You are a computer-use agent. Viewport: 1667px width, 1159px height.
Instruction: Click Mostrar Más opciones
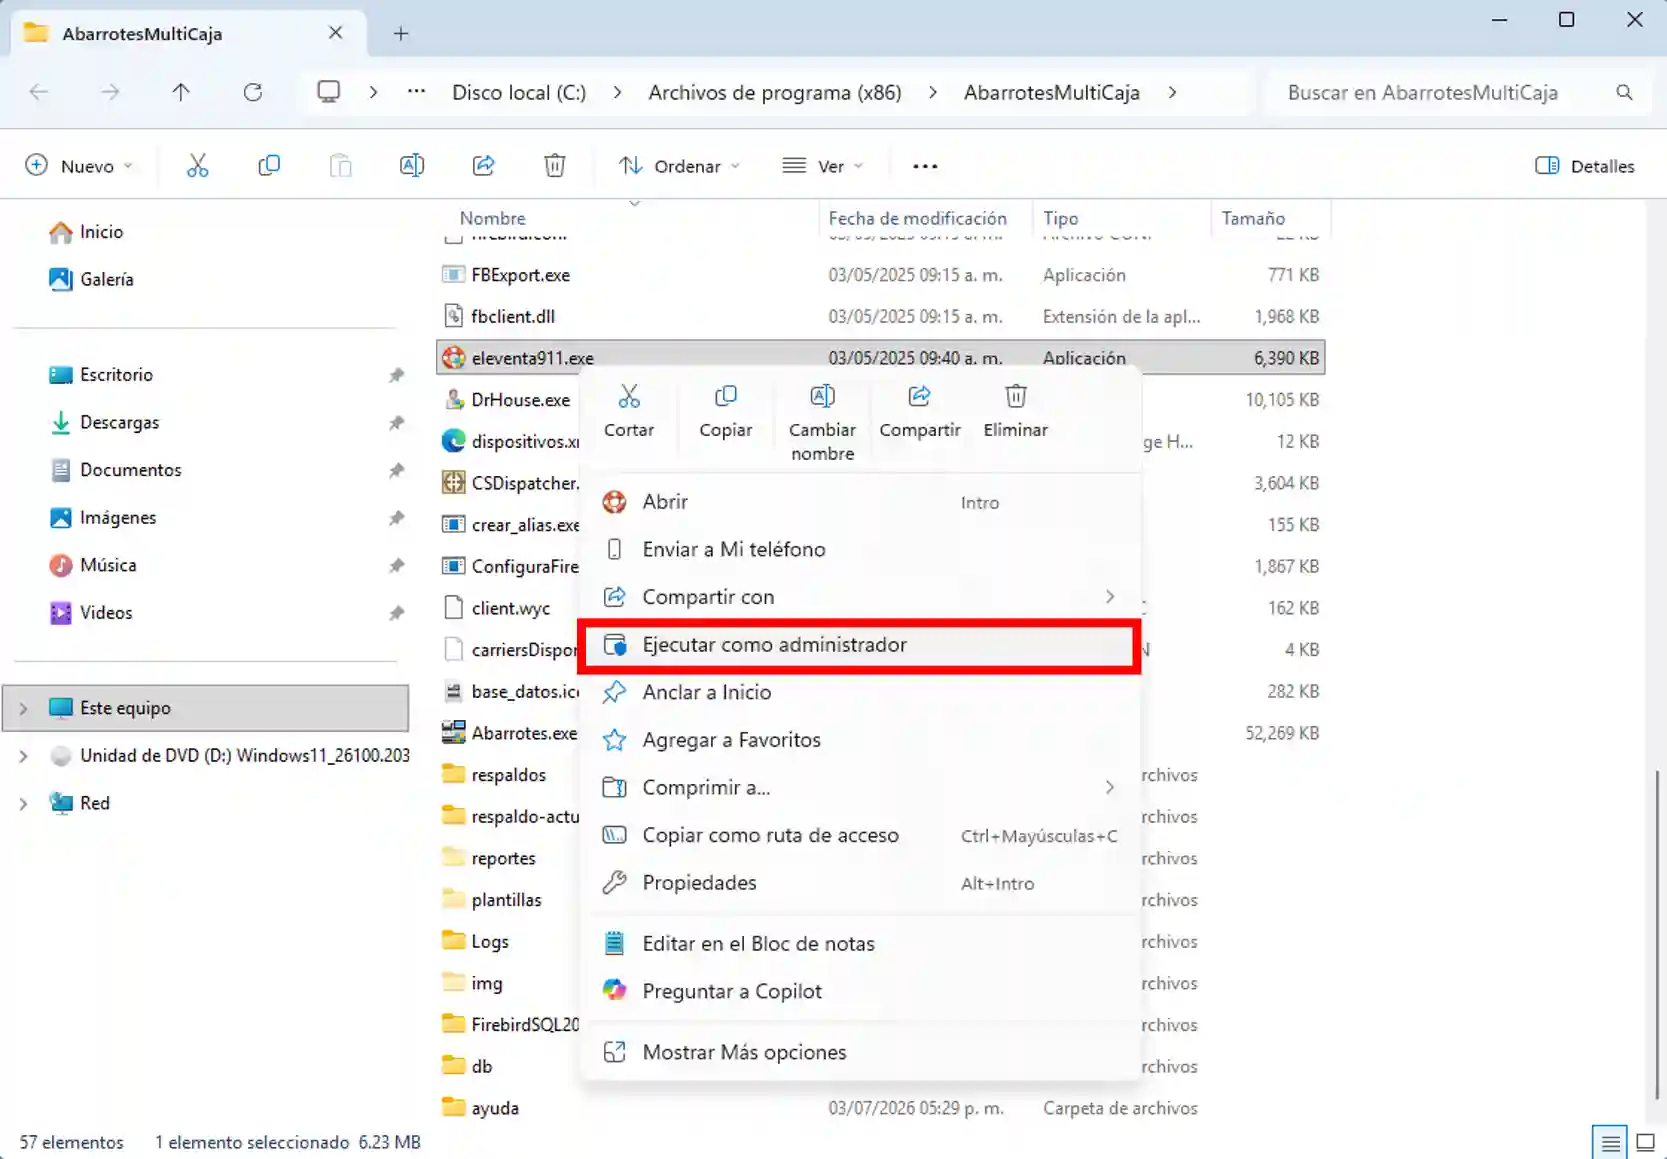(x=859, y=1052)
